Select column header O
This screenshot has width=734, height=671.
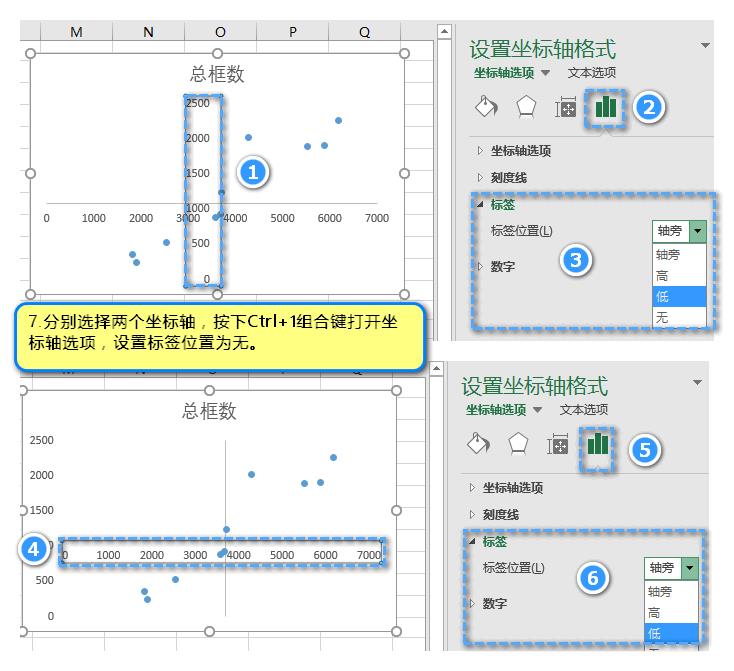(220, 32)
